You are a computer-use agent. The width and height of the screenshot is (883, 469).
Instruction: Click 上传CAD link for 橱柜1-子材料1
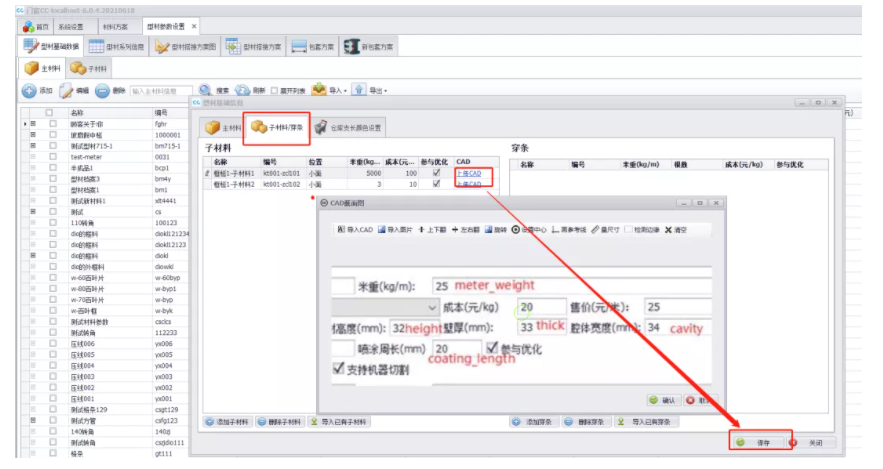point(469,173)
